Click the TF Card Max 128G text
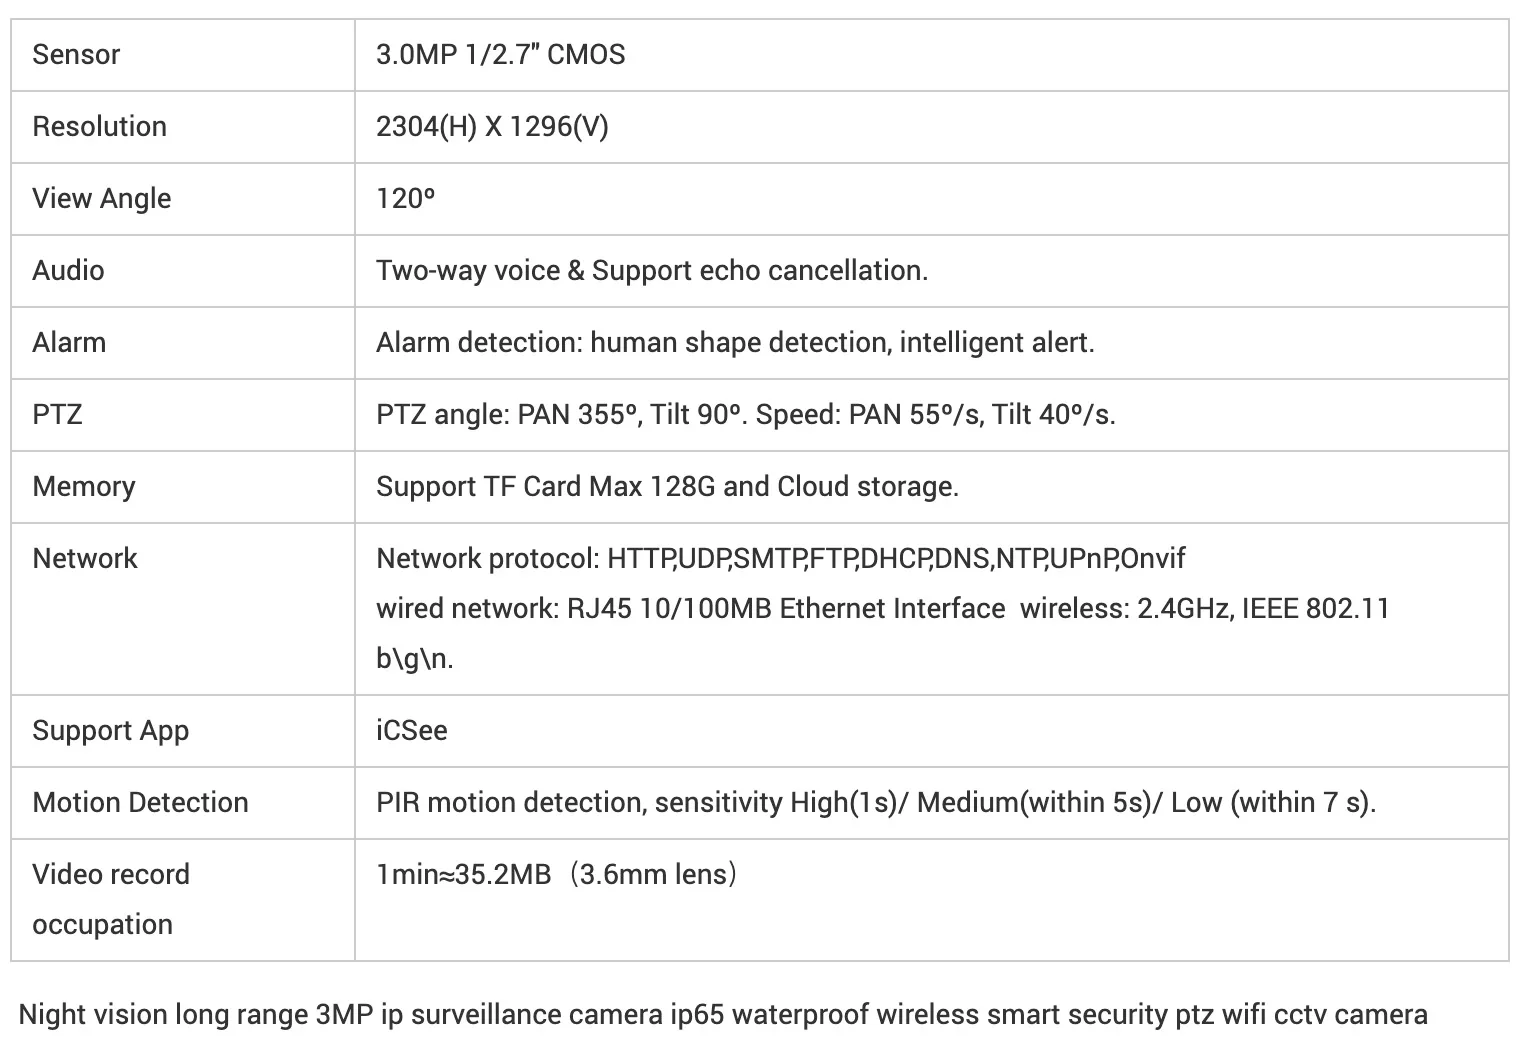 coord(599,487)
